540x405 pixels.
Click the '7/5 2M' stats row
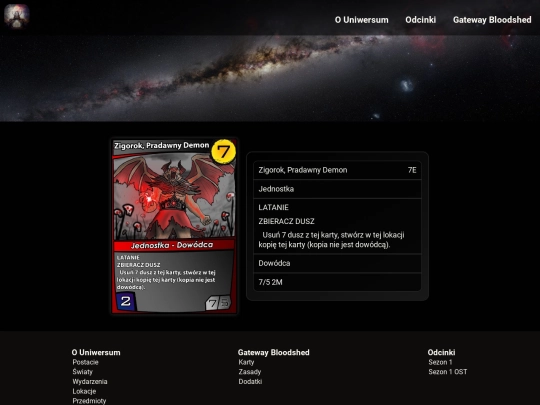pyautogui.click(x=337, y=282)
